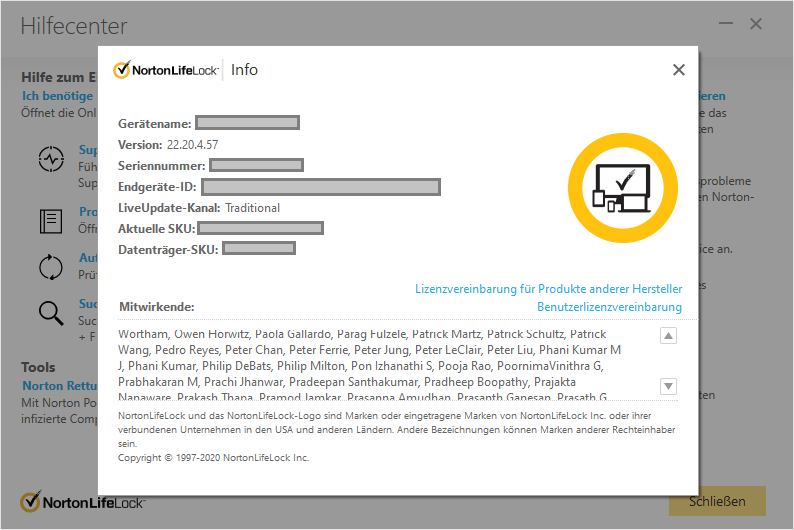This screenshot has width=794, height=530.
Task: Click LiveUpdate-Kanal value 'Traditional'
Action: [x=252, y=208]
